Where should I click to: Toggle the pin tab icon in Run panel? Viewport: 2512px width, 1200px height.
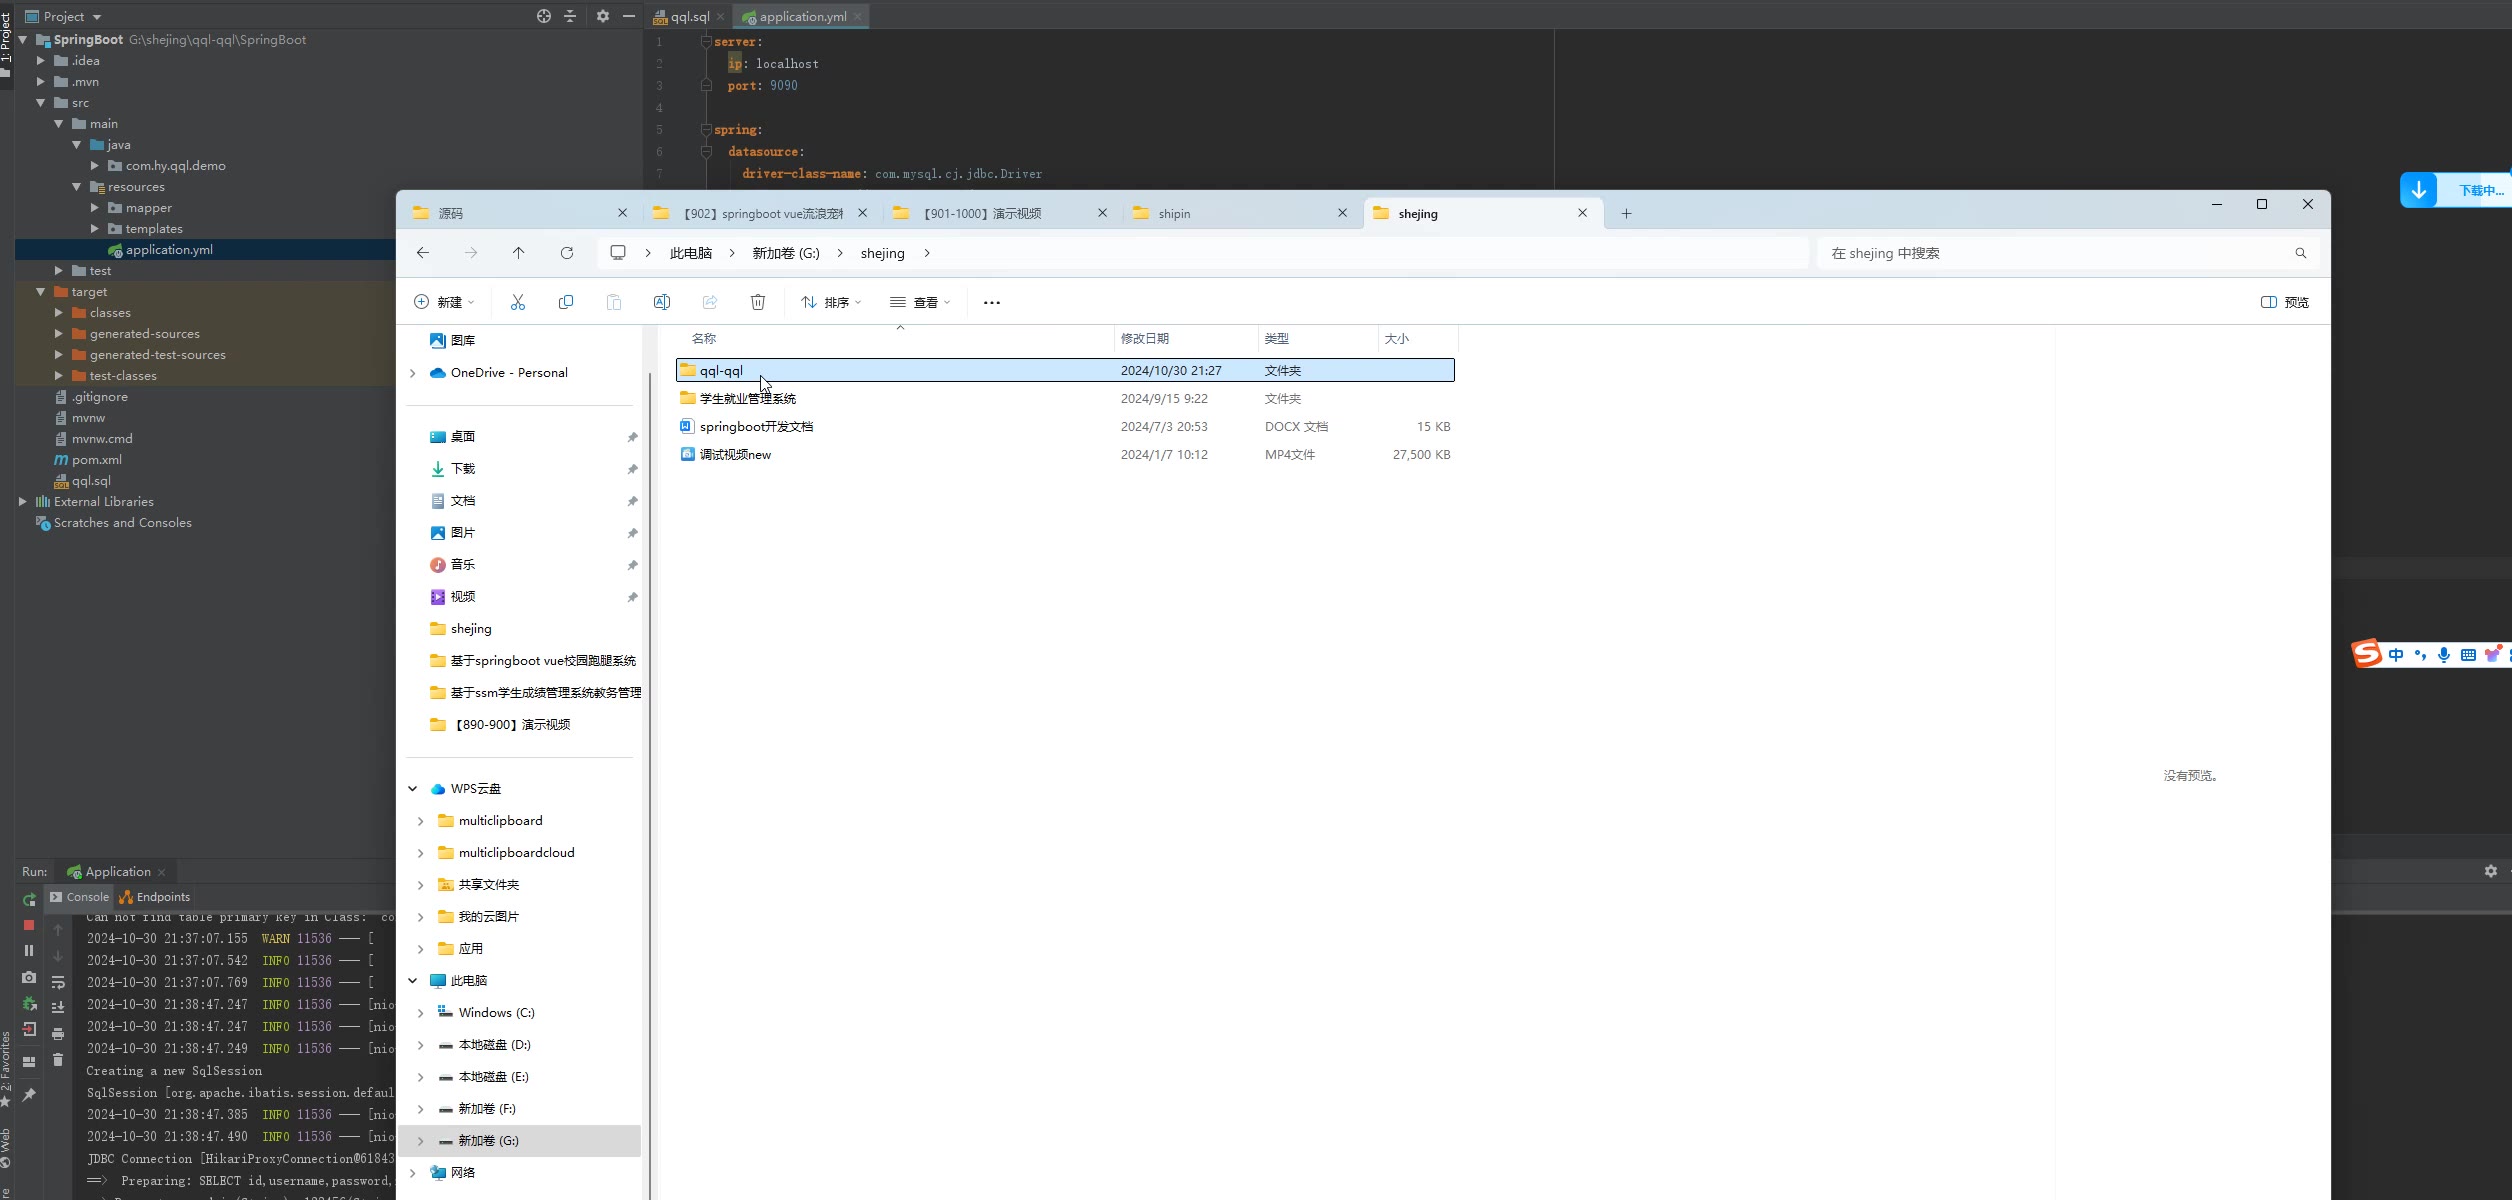tap(29, 1095)
